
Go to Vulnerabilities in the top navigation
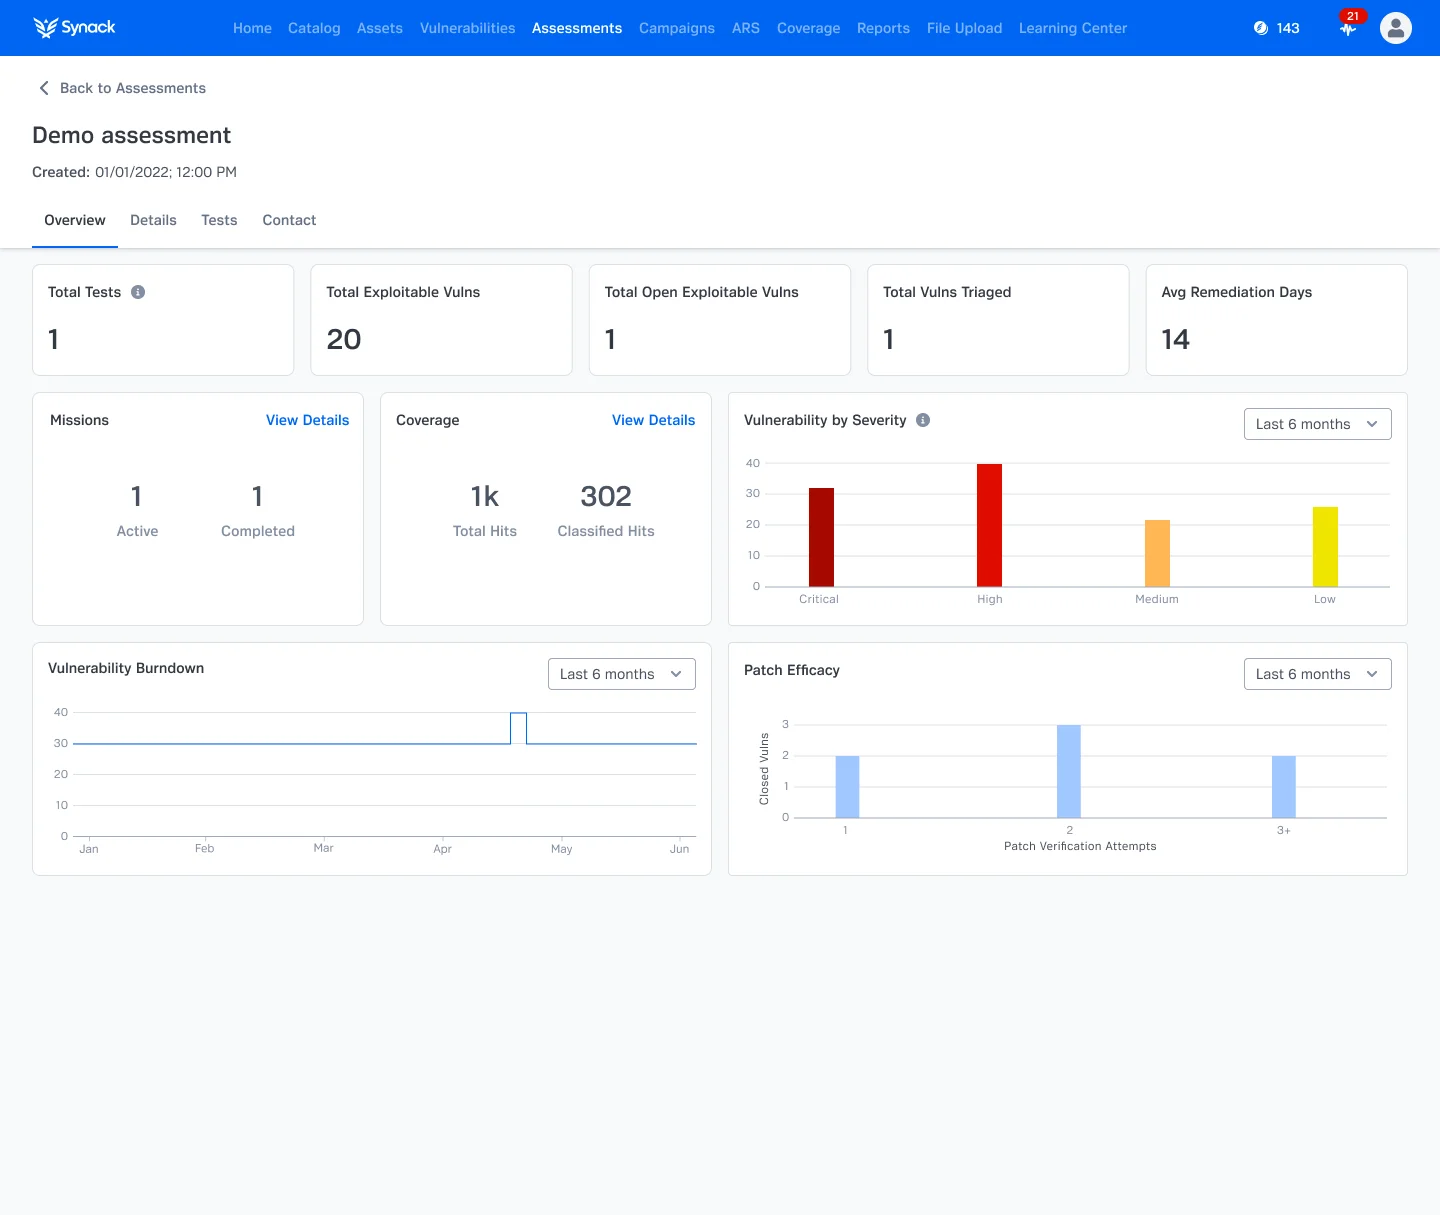click(x=467, y=28)
